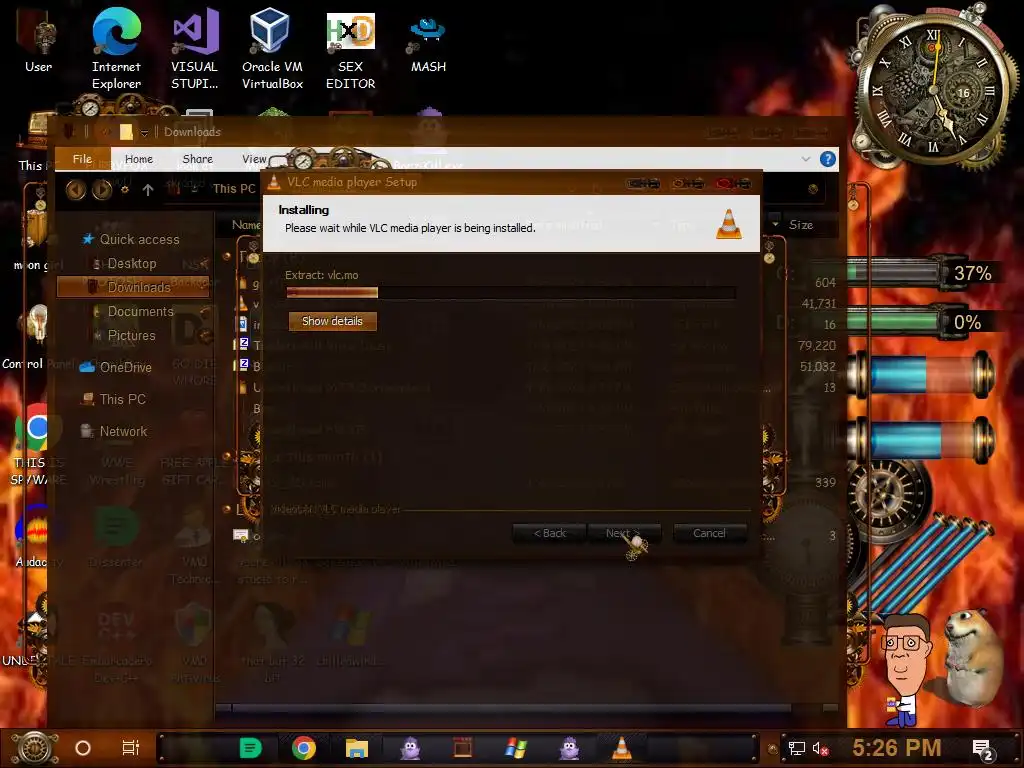Open the VLC cone taskbar icon
The image size is (1024, 768).
pos(621,748)
